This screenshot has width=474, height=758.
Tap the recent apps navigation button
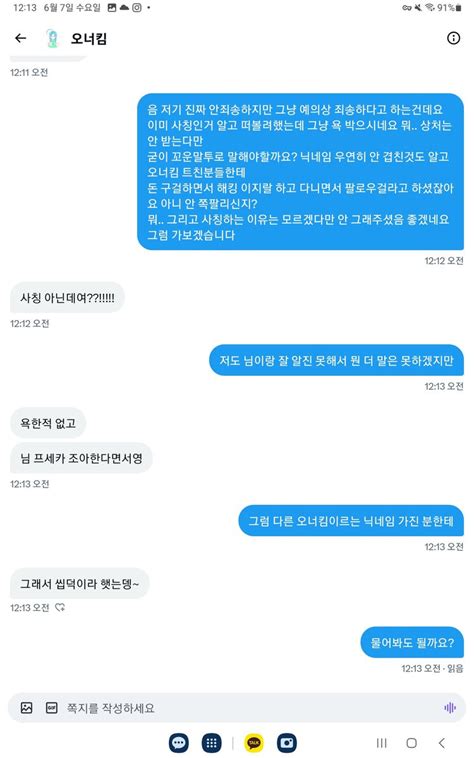(x=381, y=743)
